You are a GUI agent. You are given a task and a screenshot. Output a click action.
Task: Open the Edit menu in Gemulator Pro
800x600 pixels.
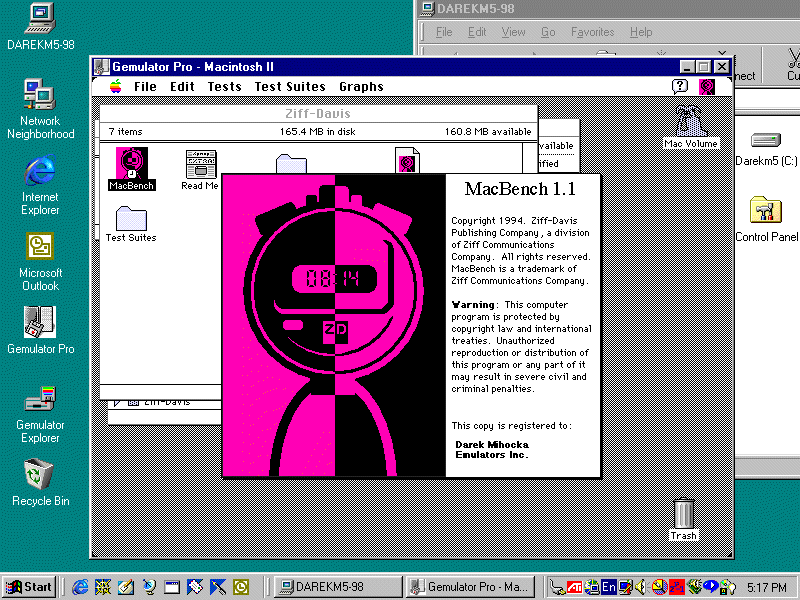click(182, 87)
